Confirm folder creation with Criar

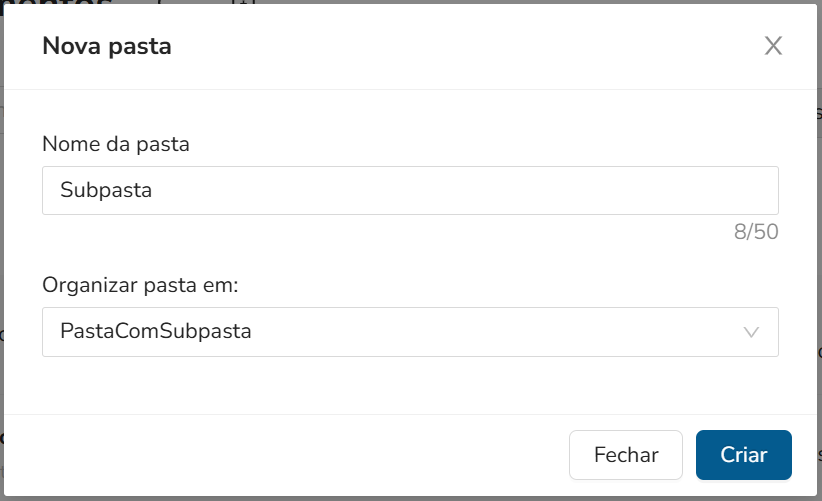(743, 455)
